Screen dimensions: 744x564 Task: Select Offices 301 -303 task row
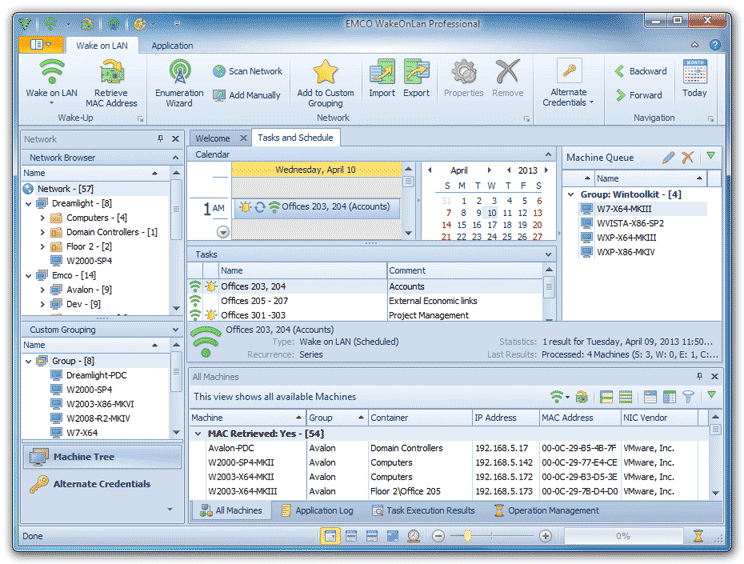[365, 315]
